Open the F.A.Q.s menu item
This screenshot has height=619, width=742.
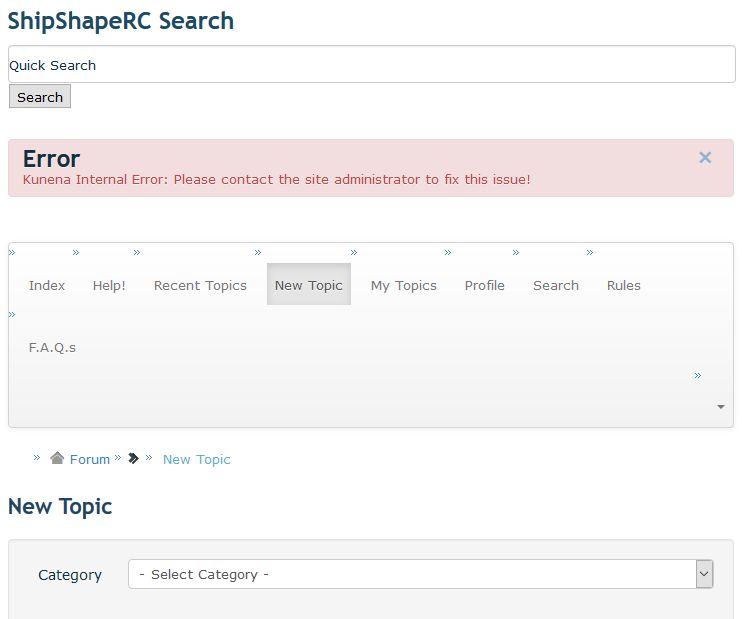[x=52, y=347]
